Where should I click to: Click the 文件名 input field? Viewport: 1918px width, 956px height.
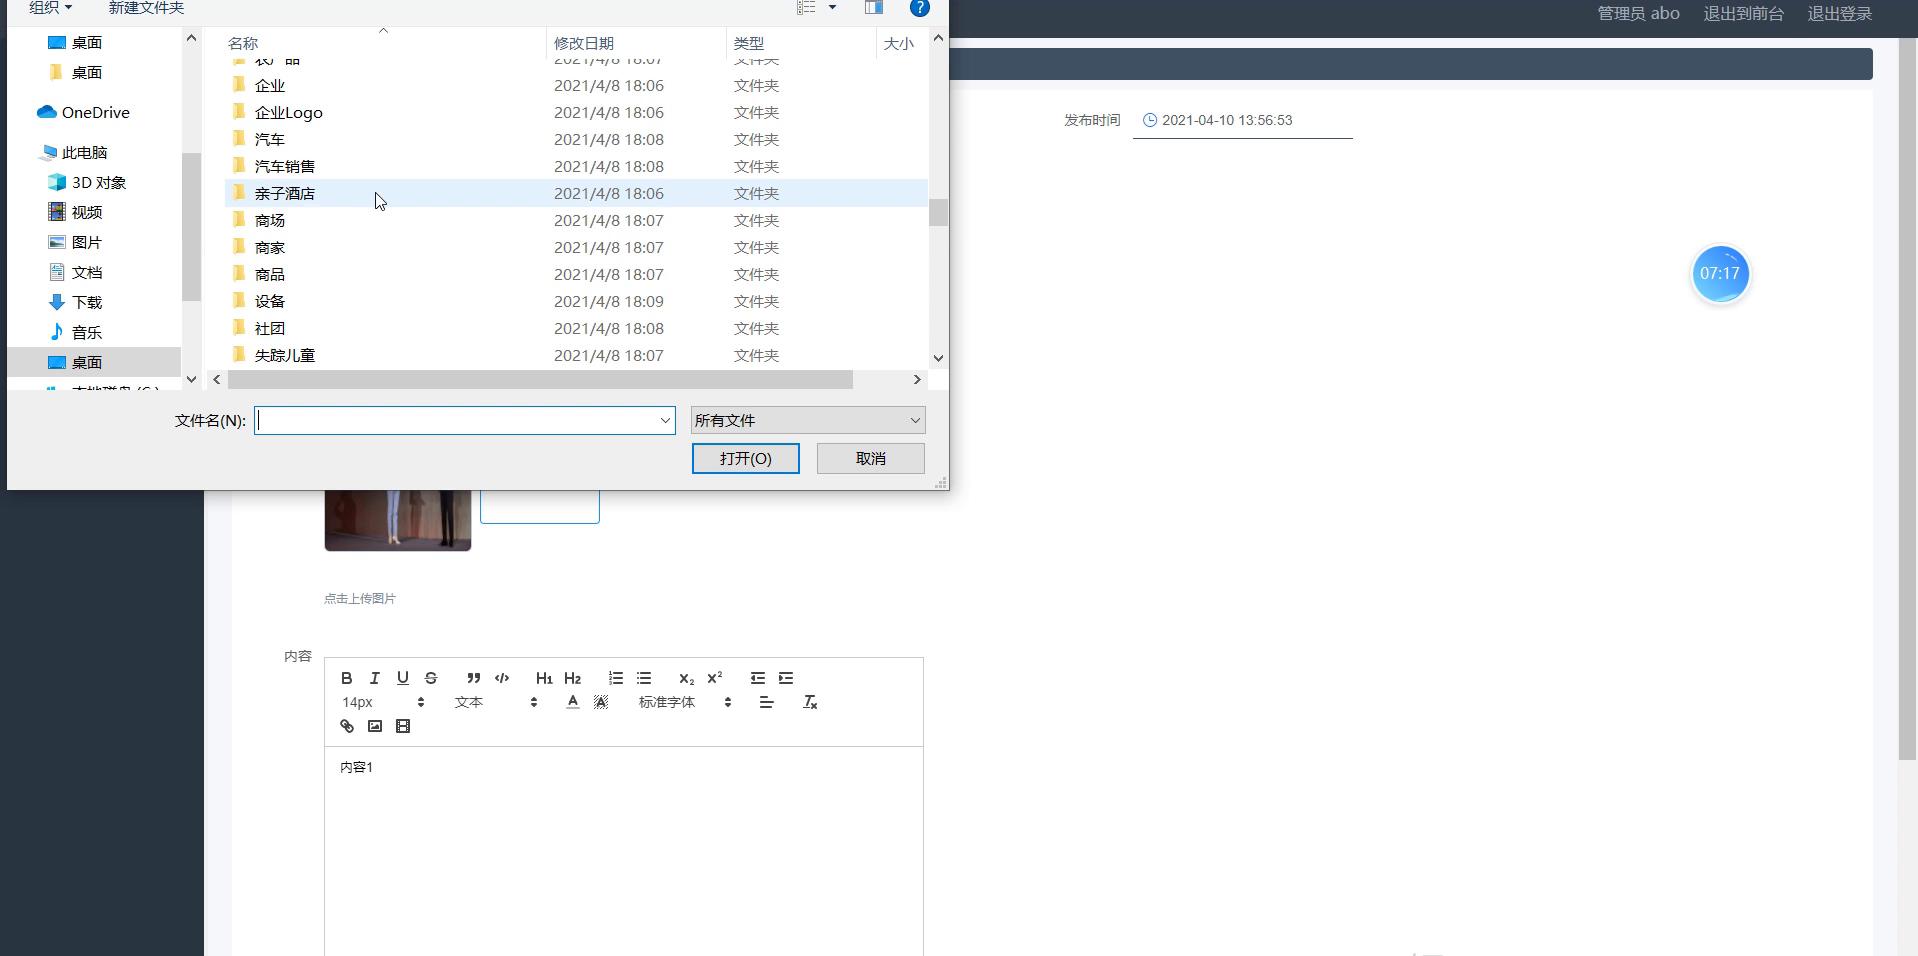pos(458,420)
